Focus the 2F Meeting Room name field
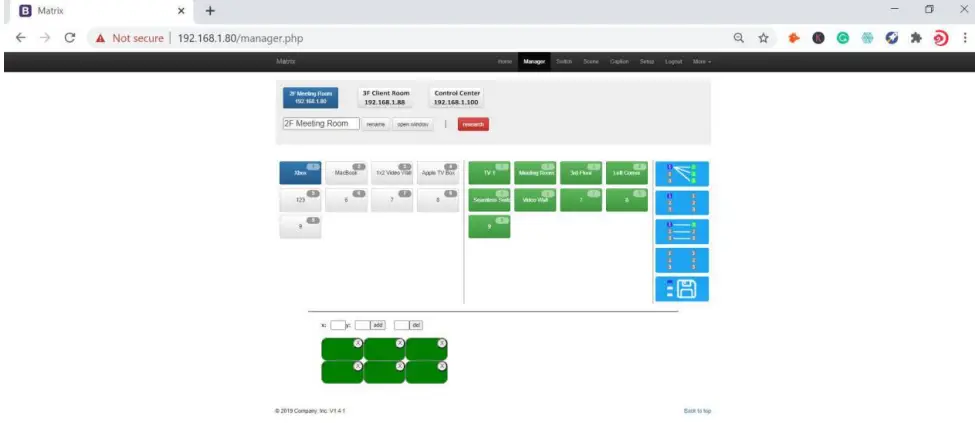Screen dimensions: 975x423 point(321,124)
